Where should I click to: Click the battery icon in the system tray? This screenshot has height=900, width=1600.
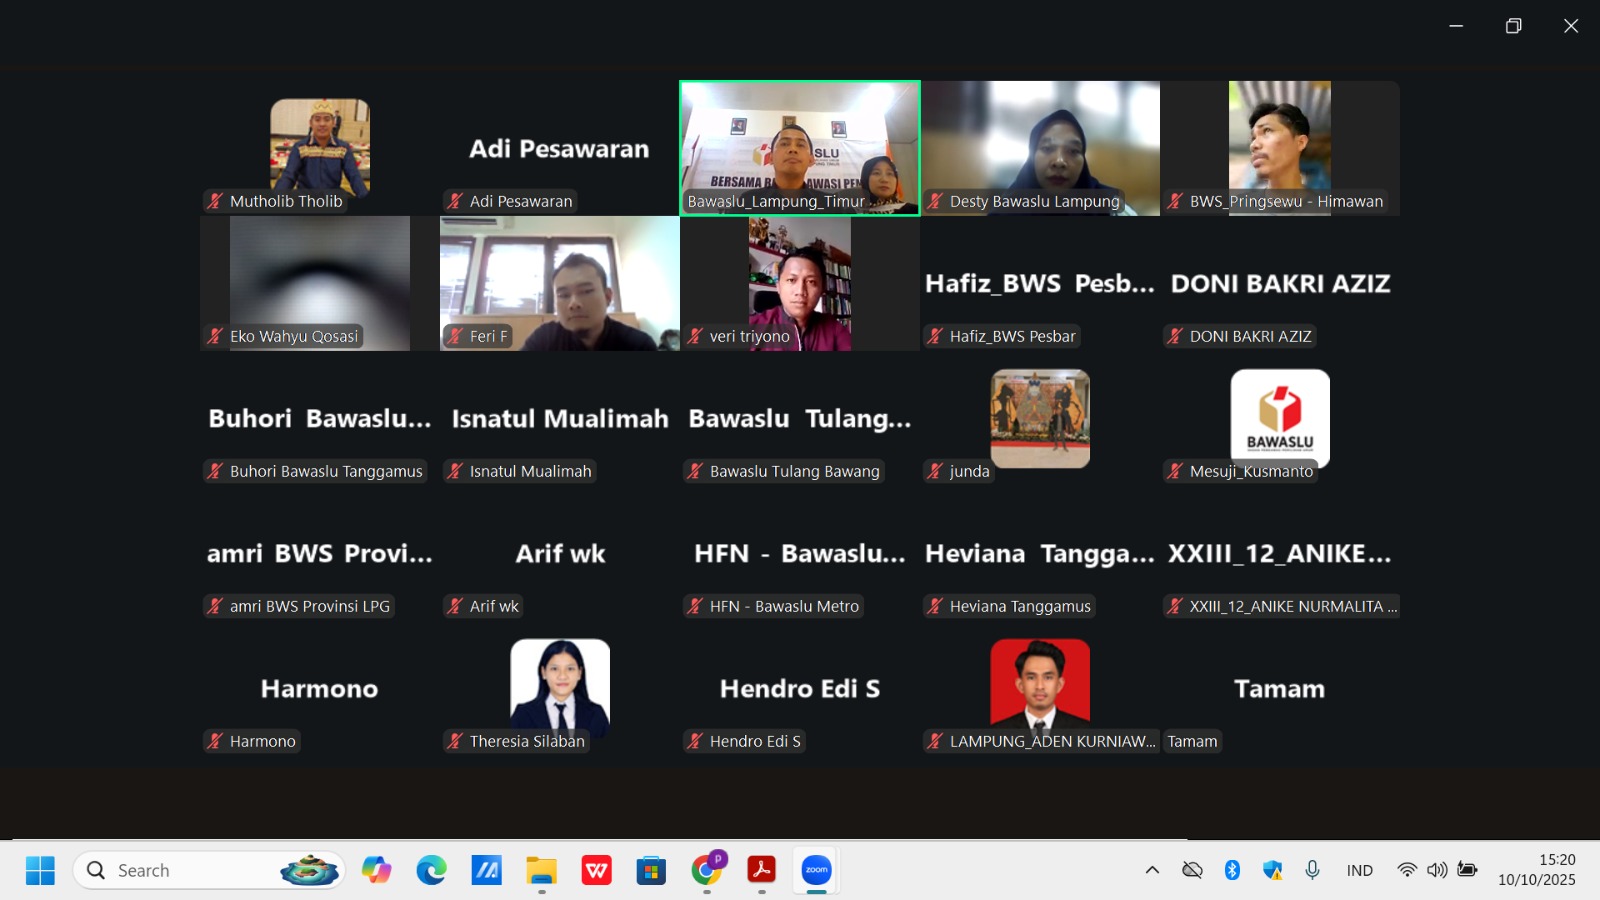point(1467,870)
